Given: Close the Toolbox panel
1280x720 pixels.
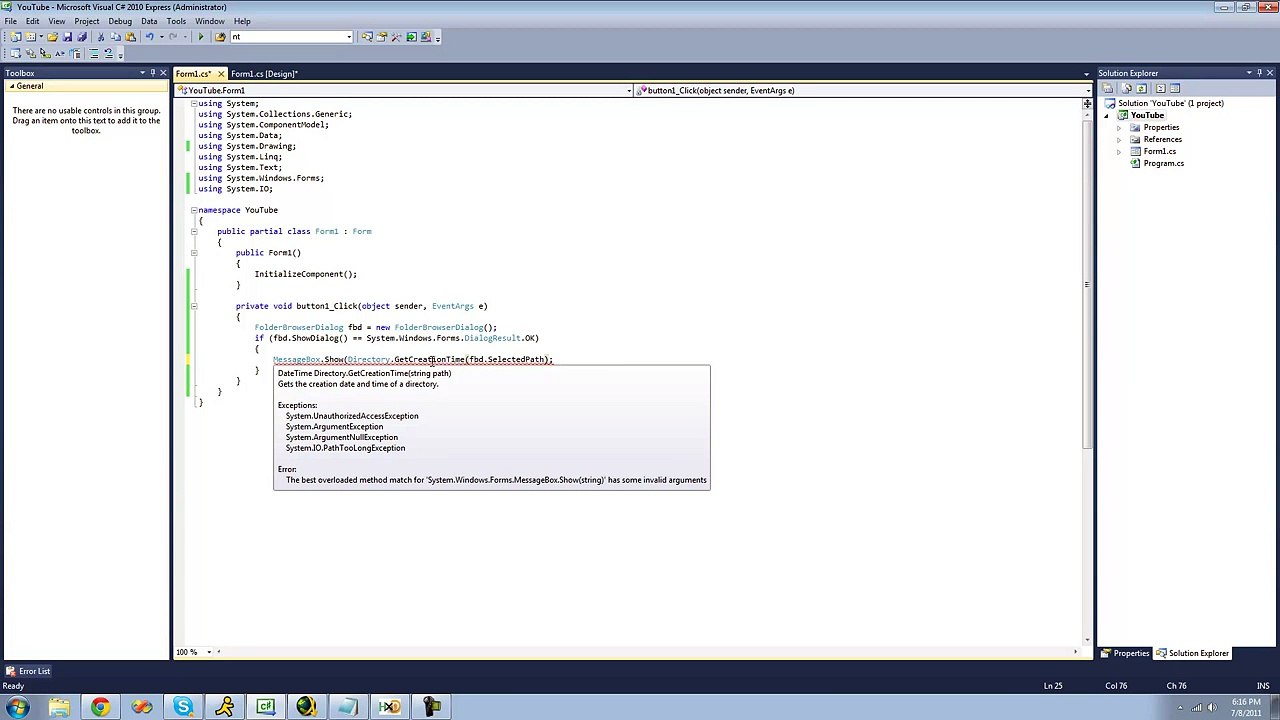Looking at the screenshot, I should (x=163, y=73).
